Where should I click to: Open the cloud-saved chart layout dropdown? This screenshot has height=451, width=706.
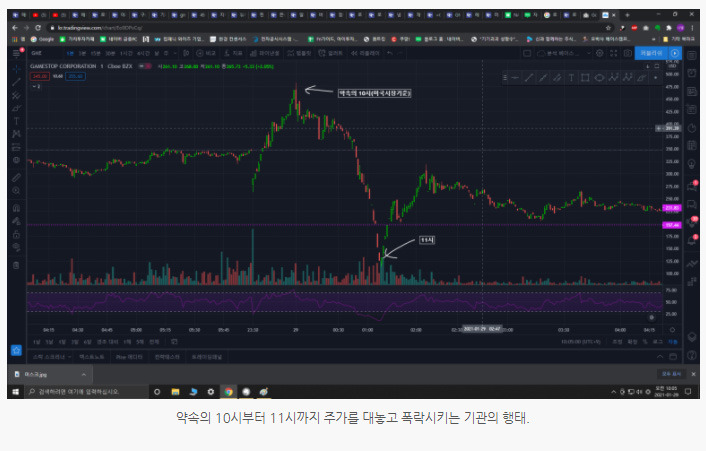563,53
